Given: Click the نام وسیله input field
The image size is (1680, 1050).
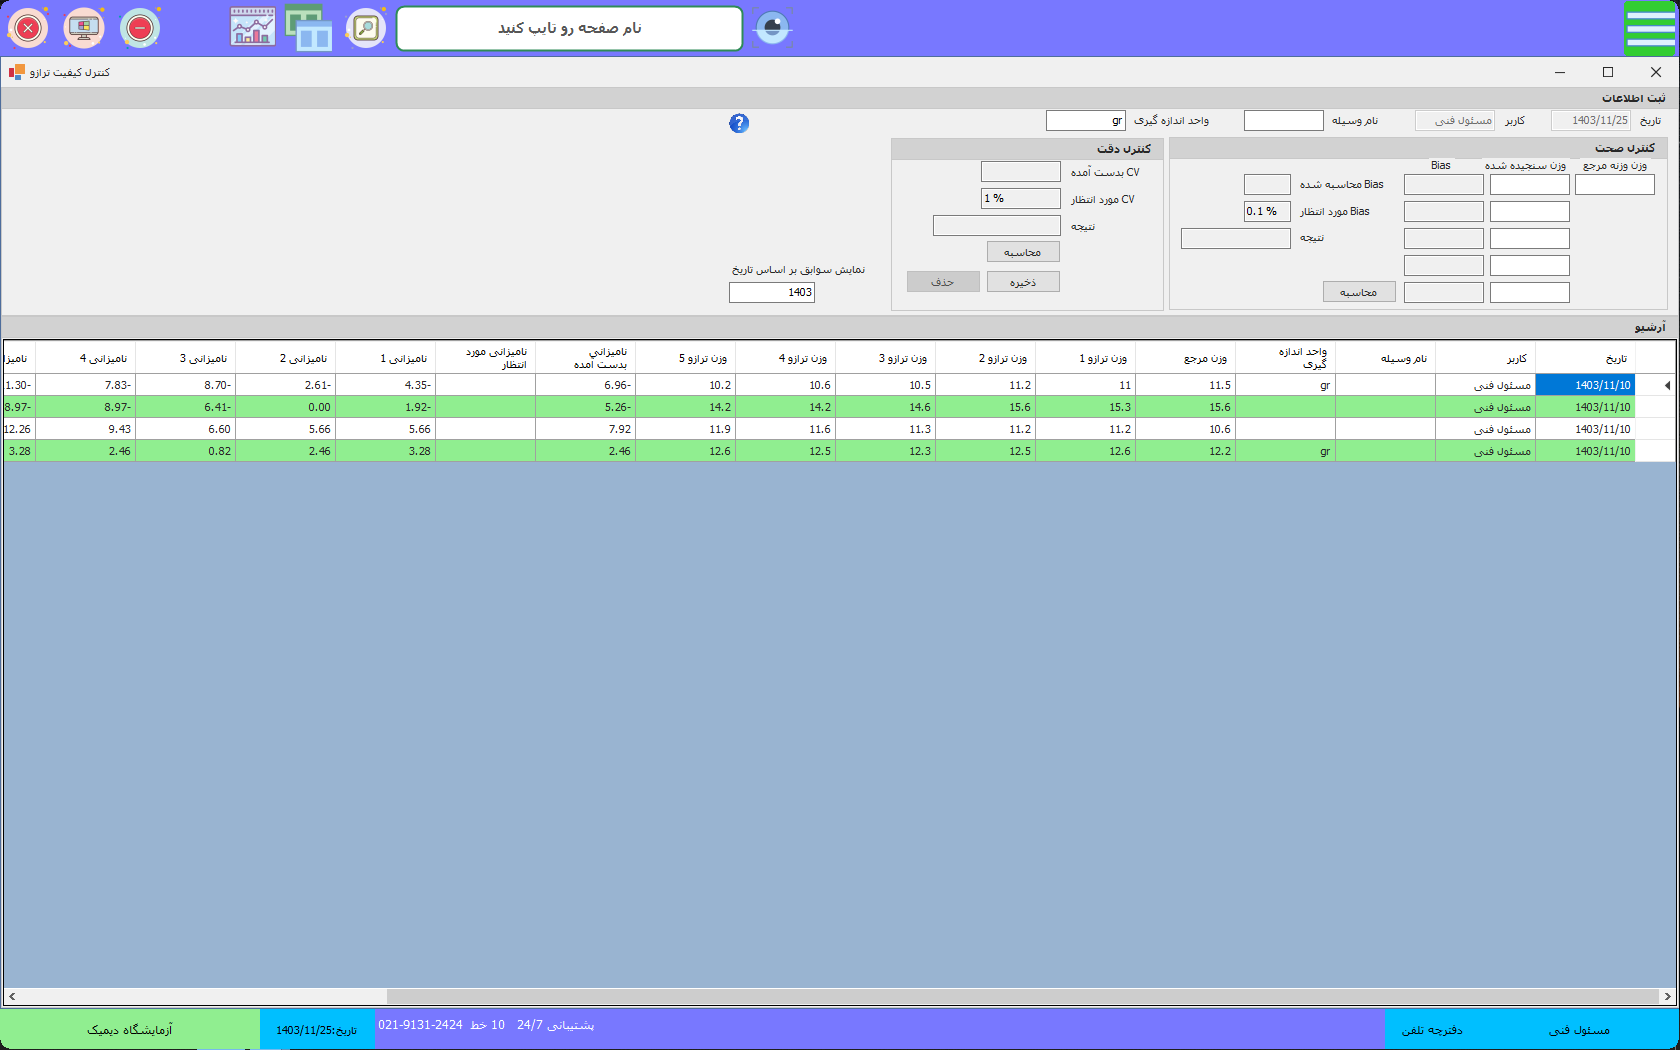Looking at the screenshot, I should 1283,121.
